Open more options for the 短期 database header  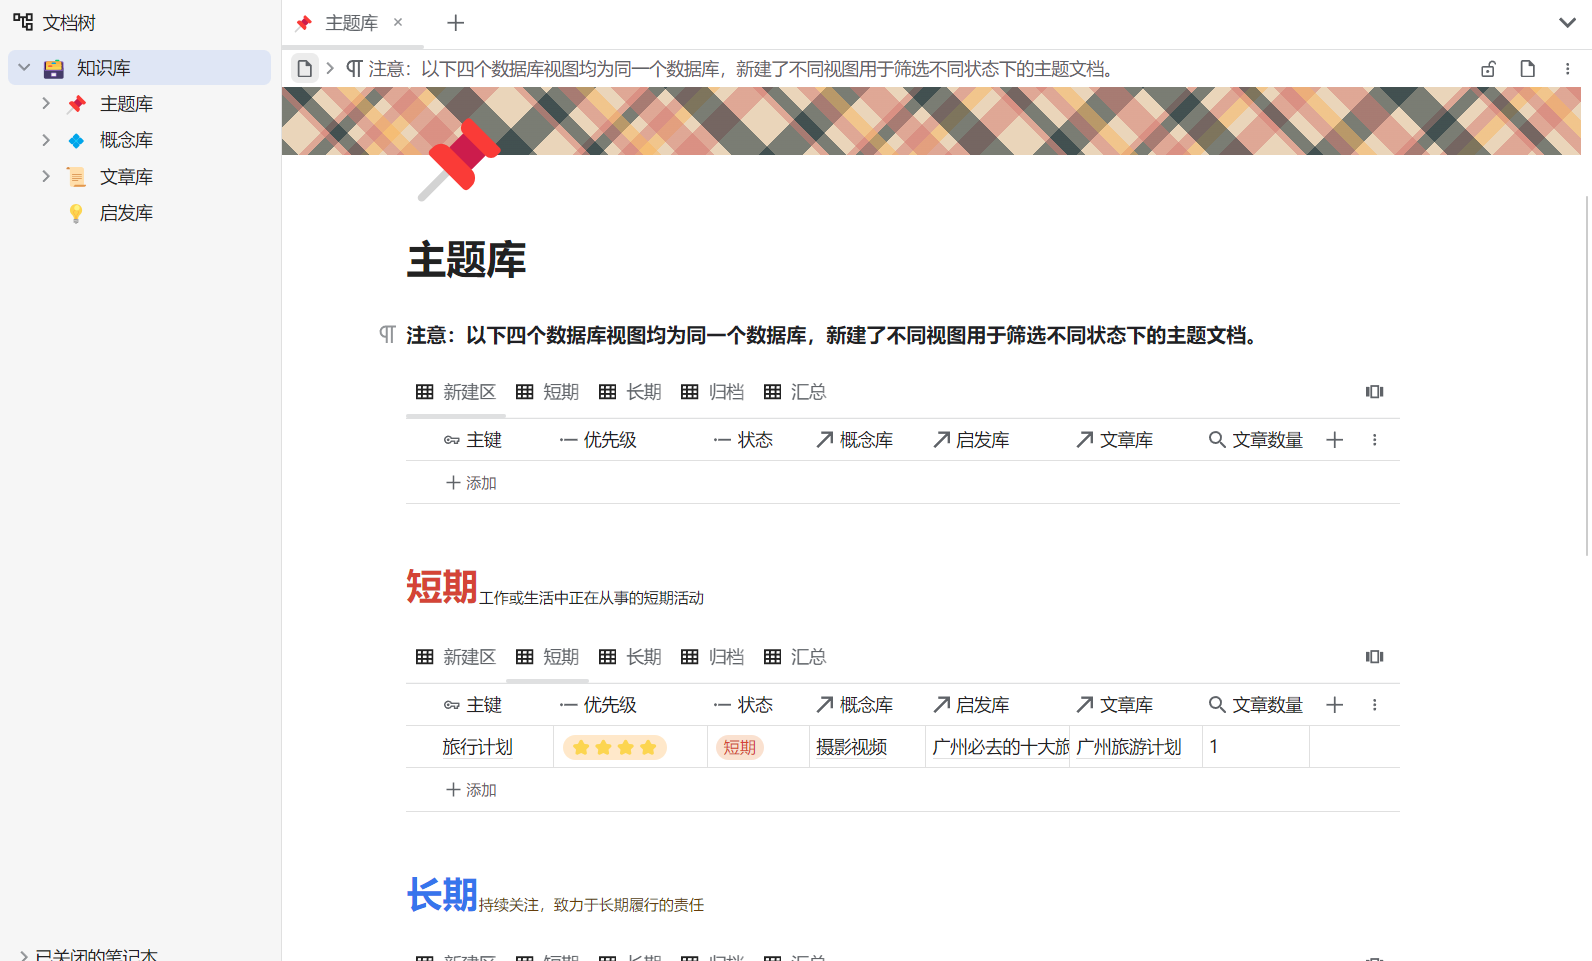[1374, 705]
